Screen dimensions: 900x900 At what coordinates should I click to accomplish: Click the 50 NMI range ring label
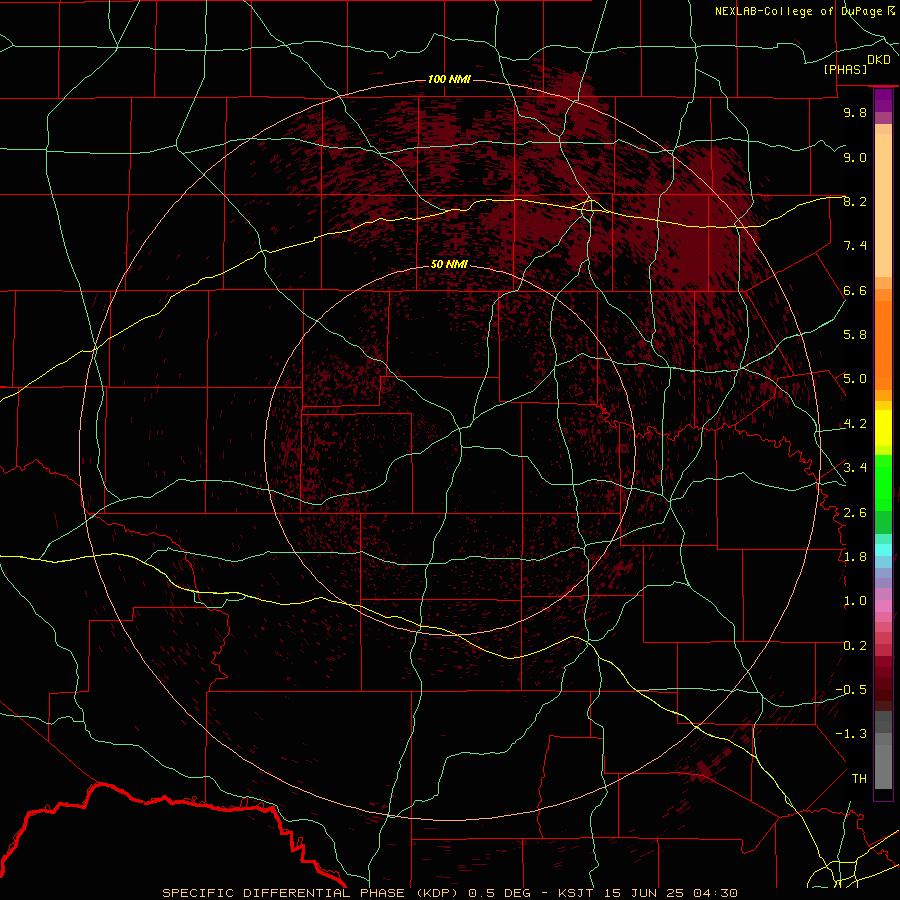(x=449, y=265)
